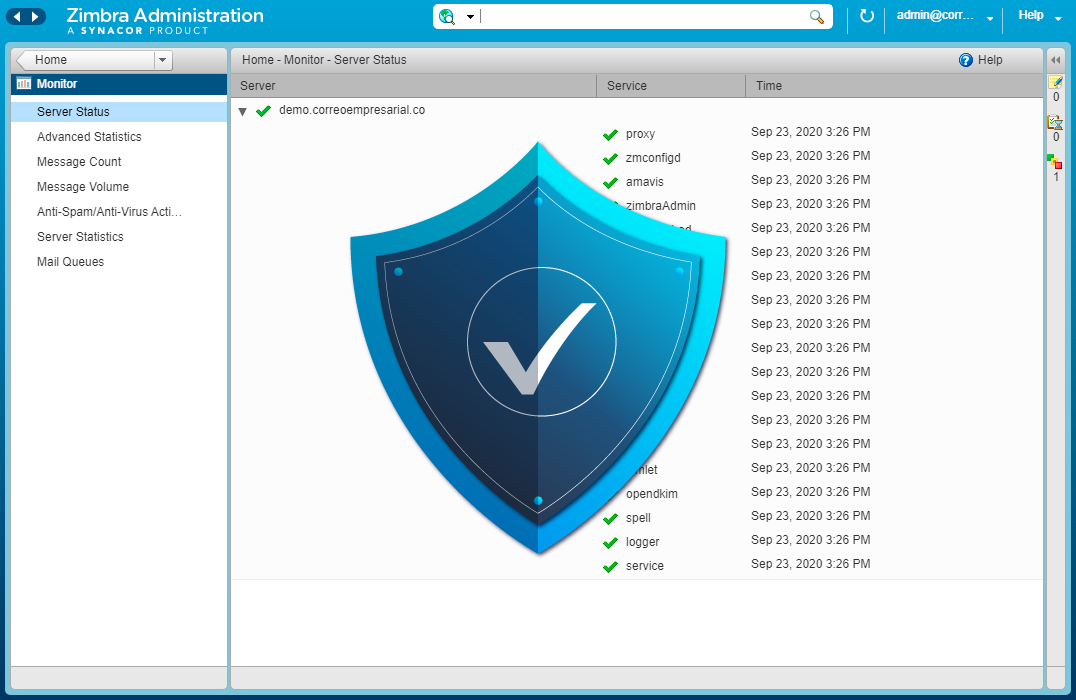Click the refresh icon in the top bar
Screen dimensions: 1076x700
867,16
